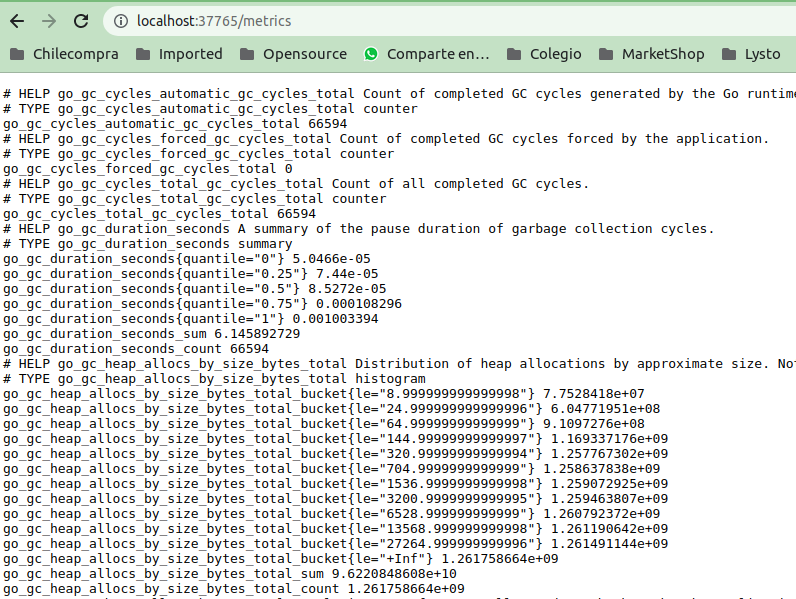Open the Opensource bookmark folder
This screenshot has height=599, width=796.
pyautogui.click(x=293, y=54)
